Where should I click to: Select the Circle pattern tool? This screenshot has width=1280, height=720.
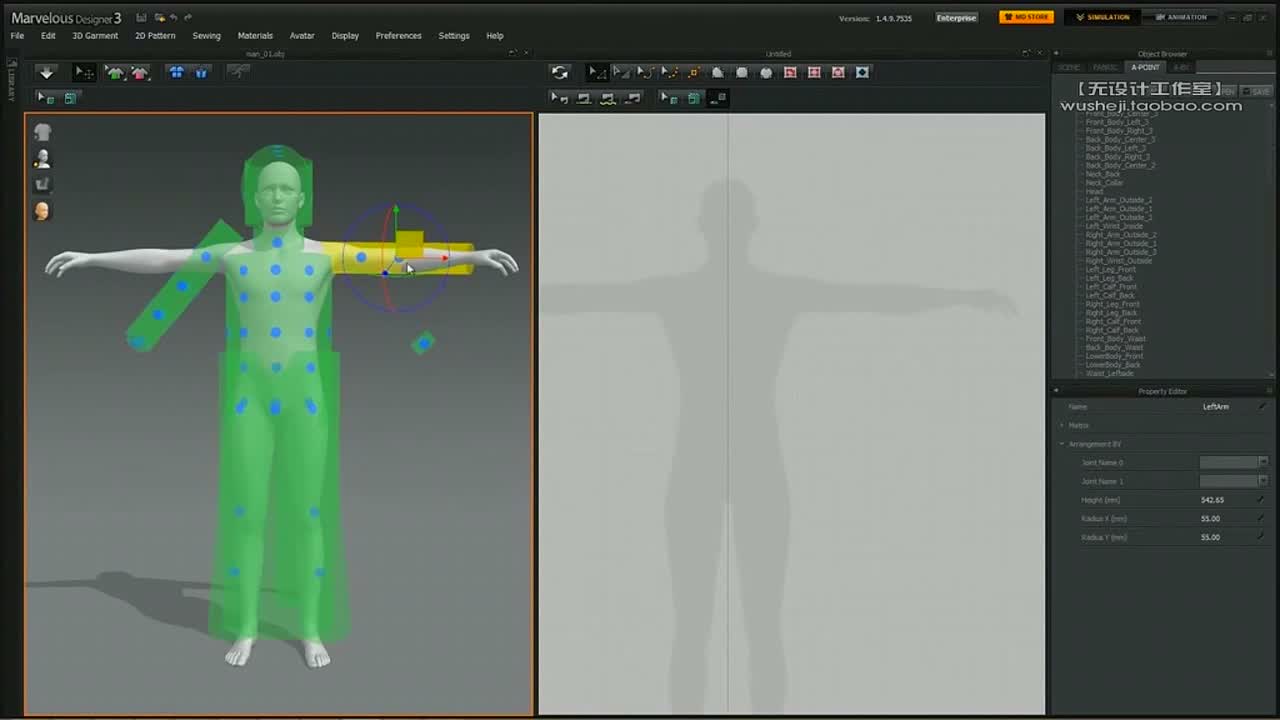pyautogui.click(x=766, y=72)
